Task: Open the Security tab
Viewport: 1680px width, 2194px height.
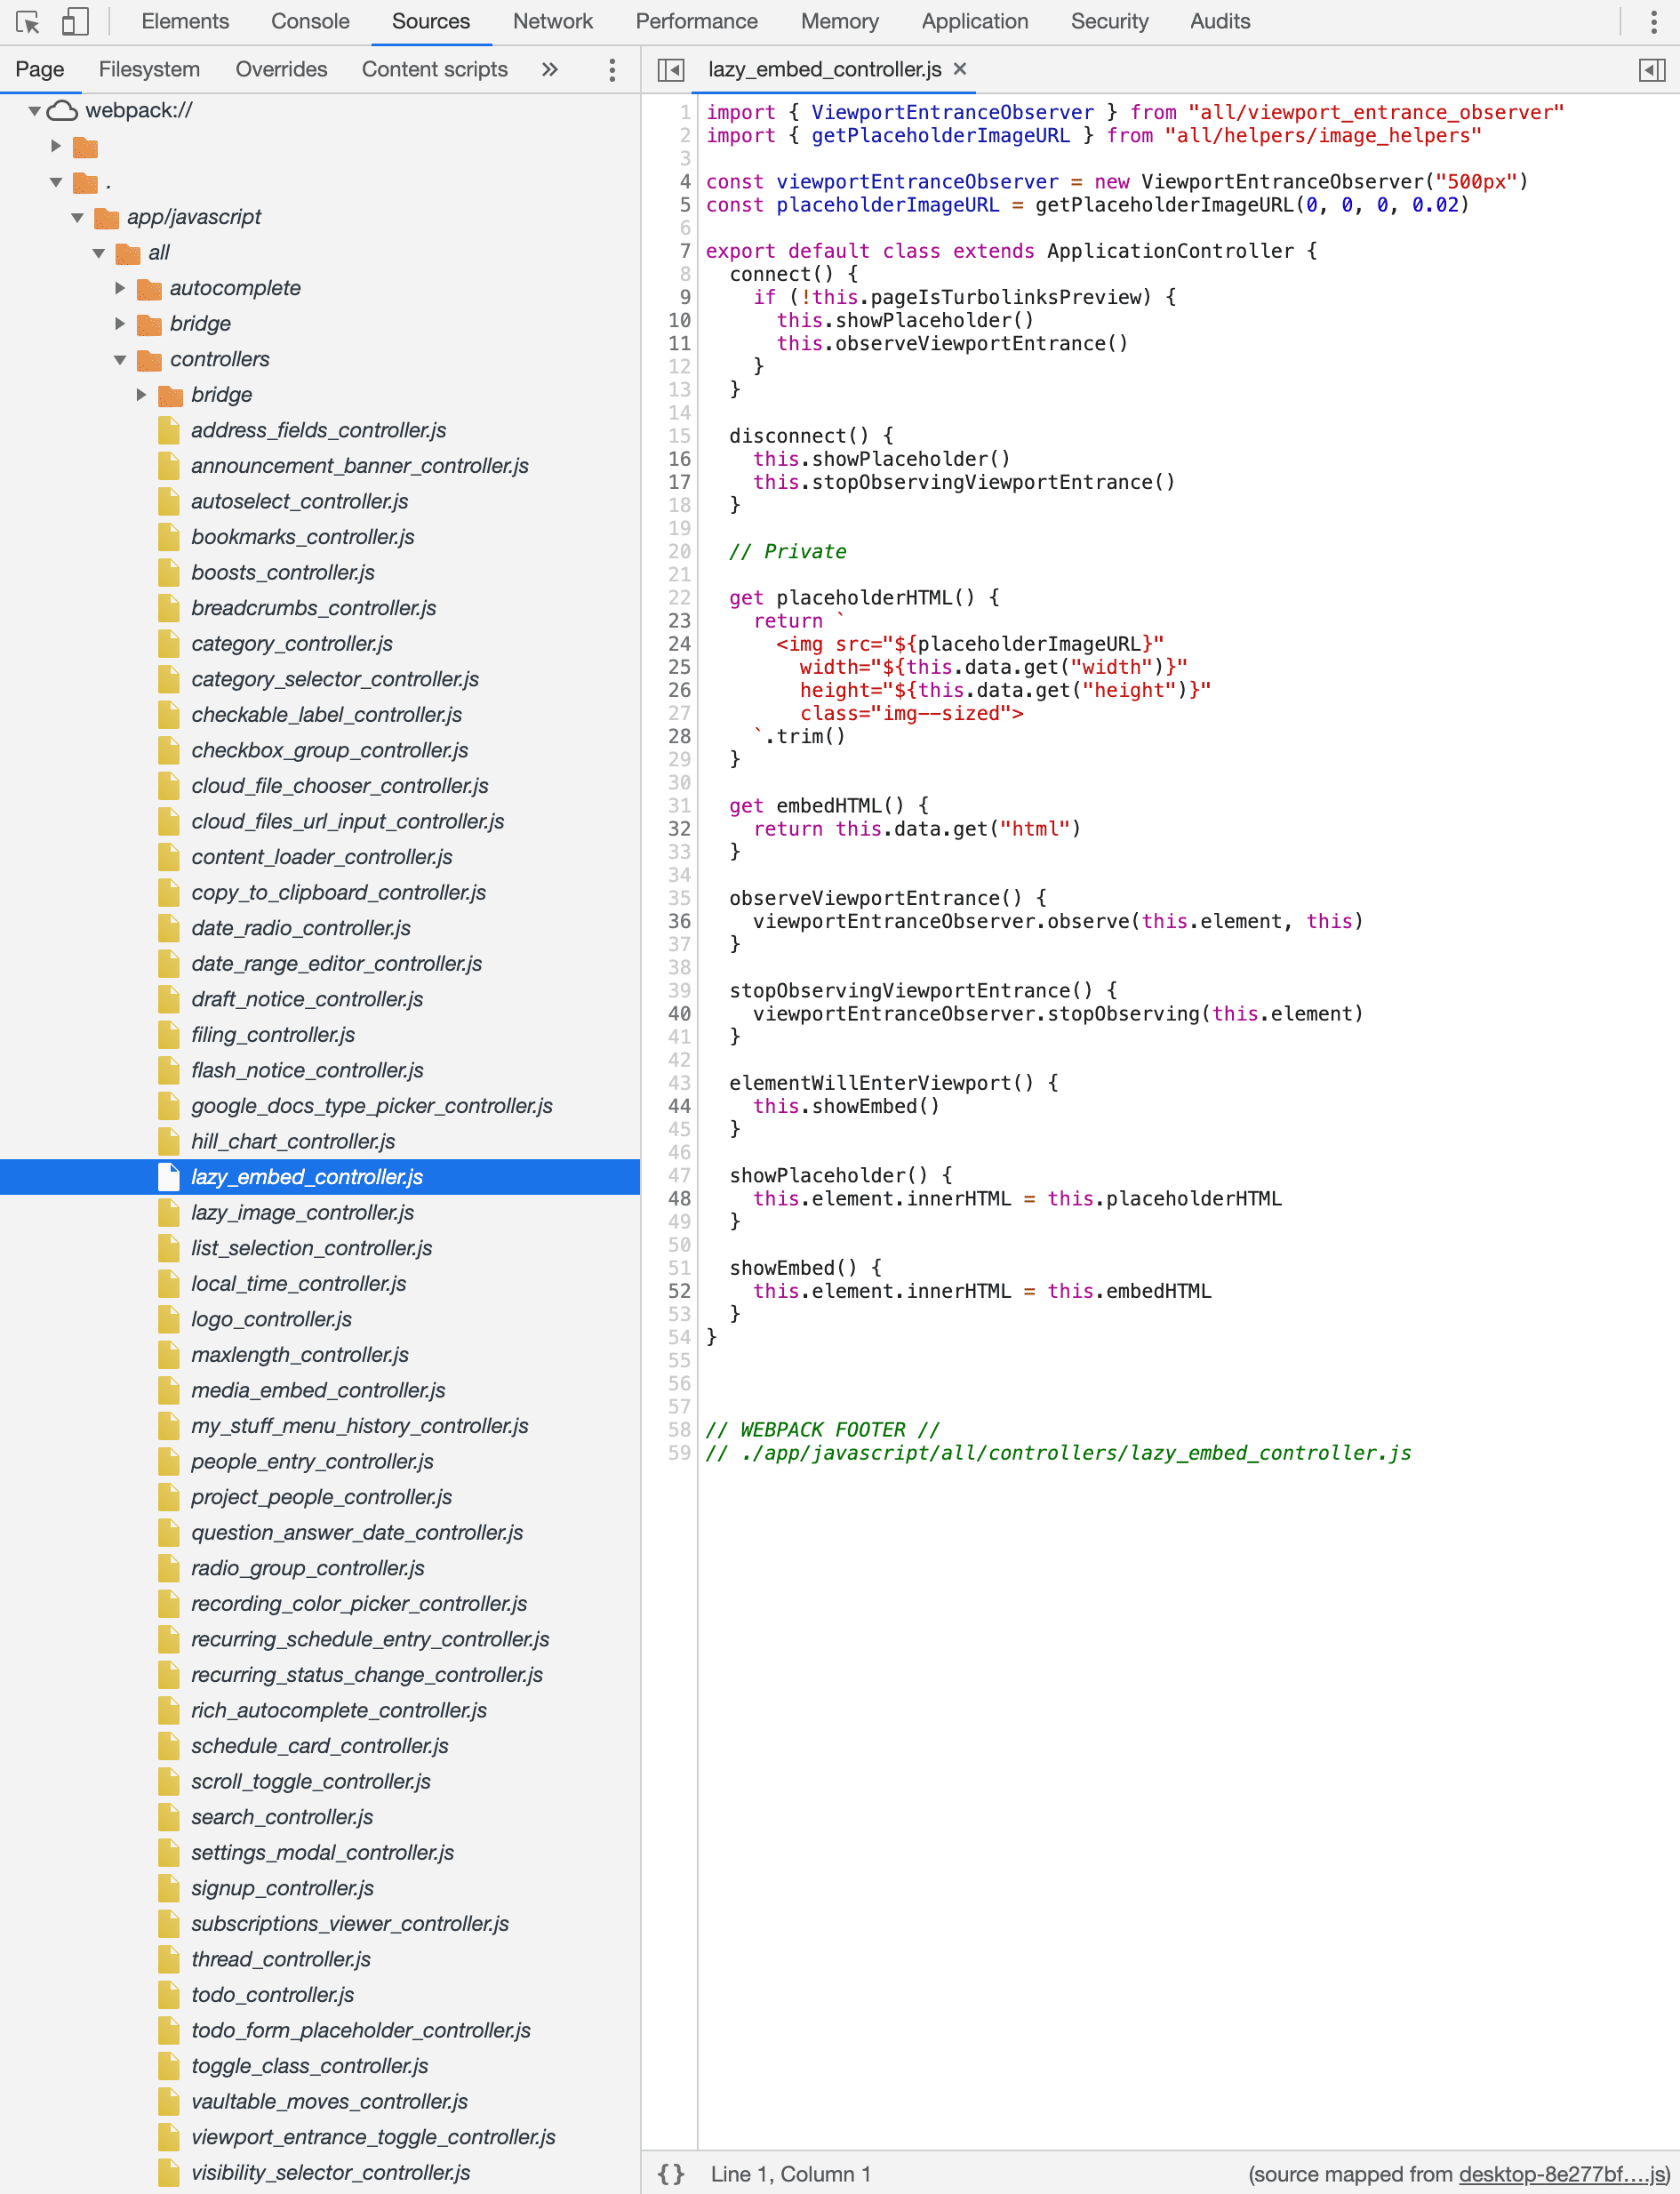Action: click(x=1110, y=21)
